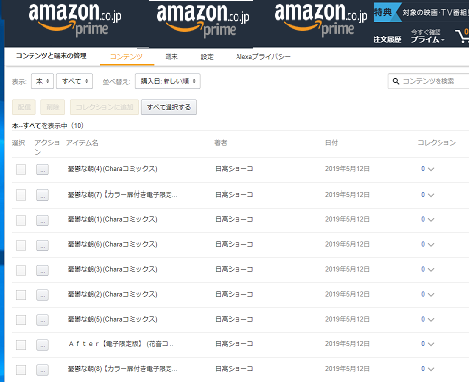
Task: Open actions menu for 憂鬱な朝(8)
Action: tap(42, 370)
